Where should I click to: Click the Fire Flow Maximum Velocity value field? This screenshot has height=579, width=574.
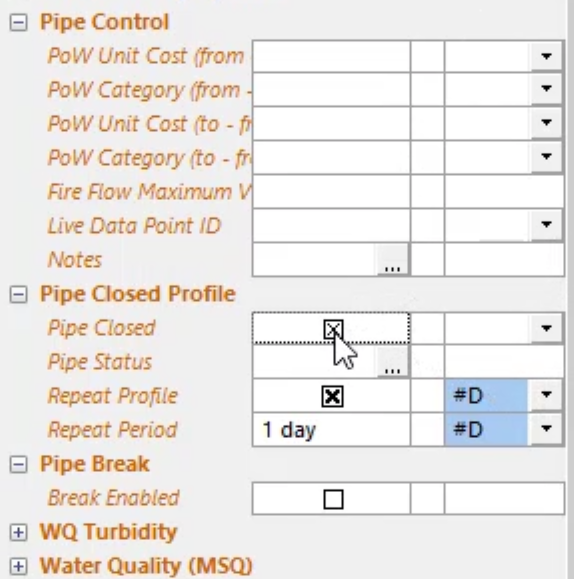tap(331, 192)
